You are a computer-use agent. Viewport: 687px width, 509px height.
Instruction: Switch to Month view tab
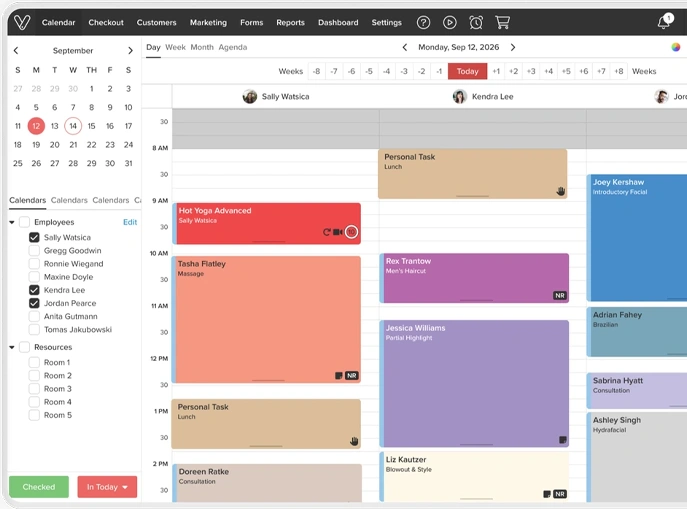point(202,47)
